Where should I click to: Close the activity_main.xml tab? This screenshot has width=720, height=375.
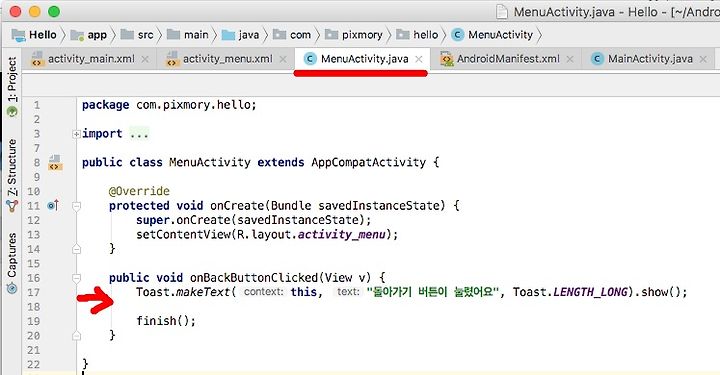[145, 59]
